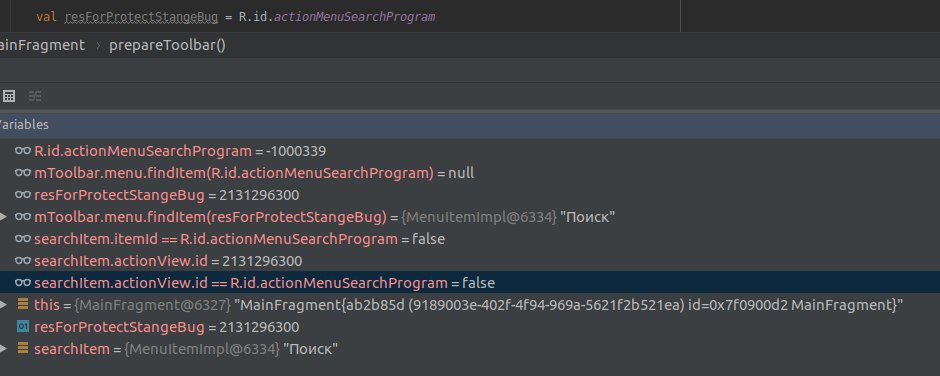Expand the mToolbar.menu.findItem(resForProtectStangeBug) watch

[4, 216]
